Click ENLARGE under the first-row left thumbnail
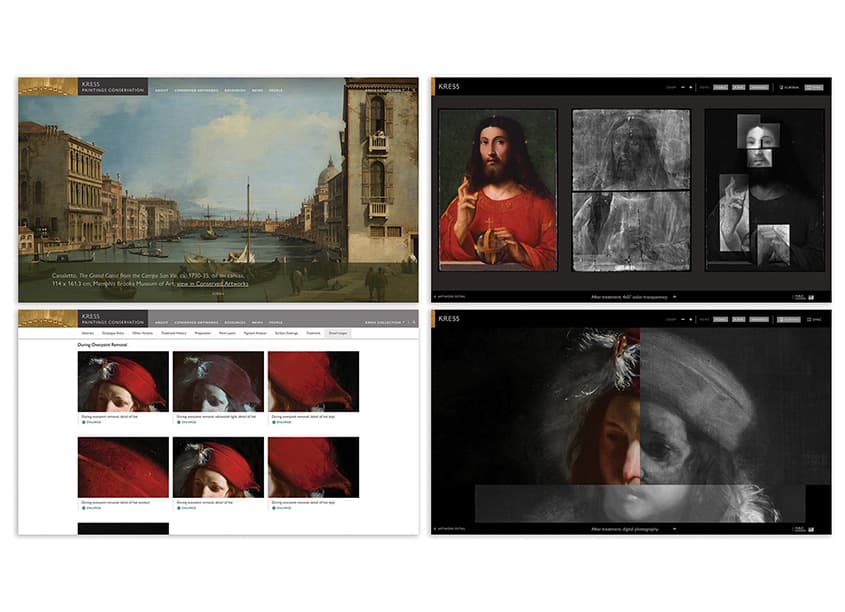 click(92, 422)
